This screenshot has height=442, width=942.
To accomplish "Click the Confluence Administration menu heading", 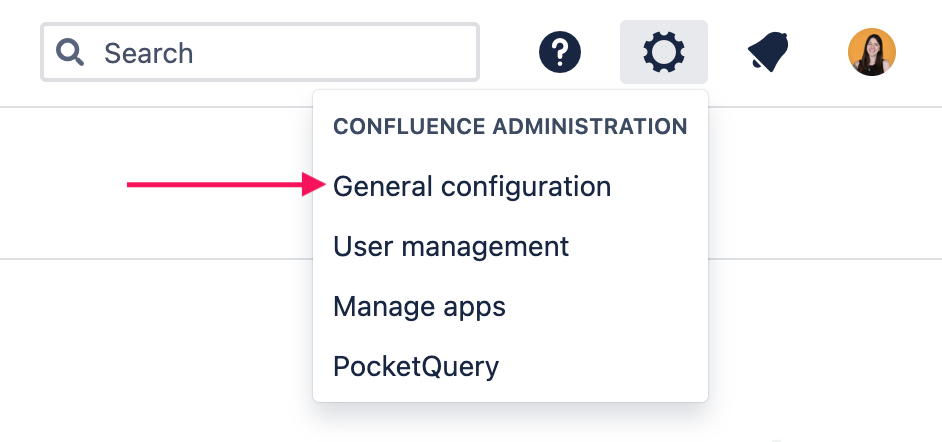I will pos(510,127).
